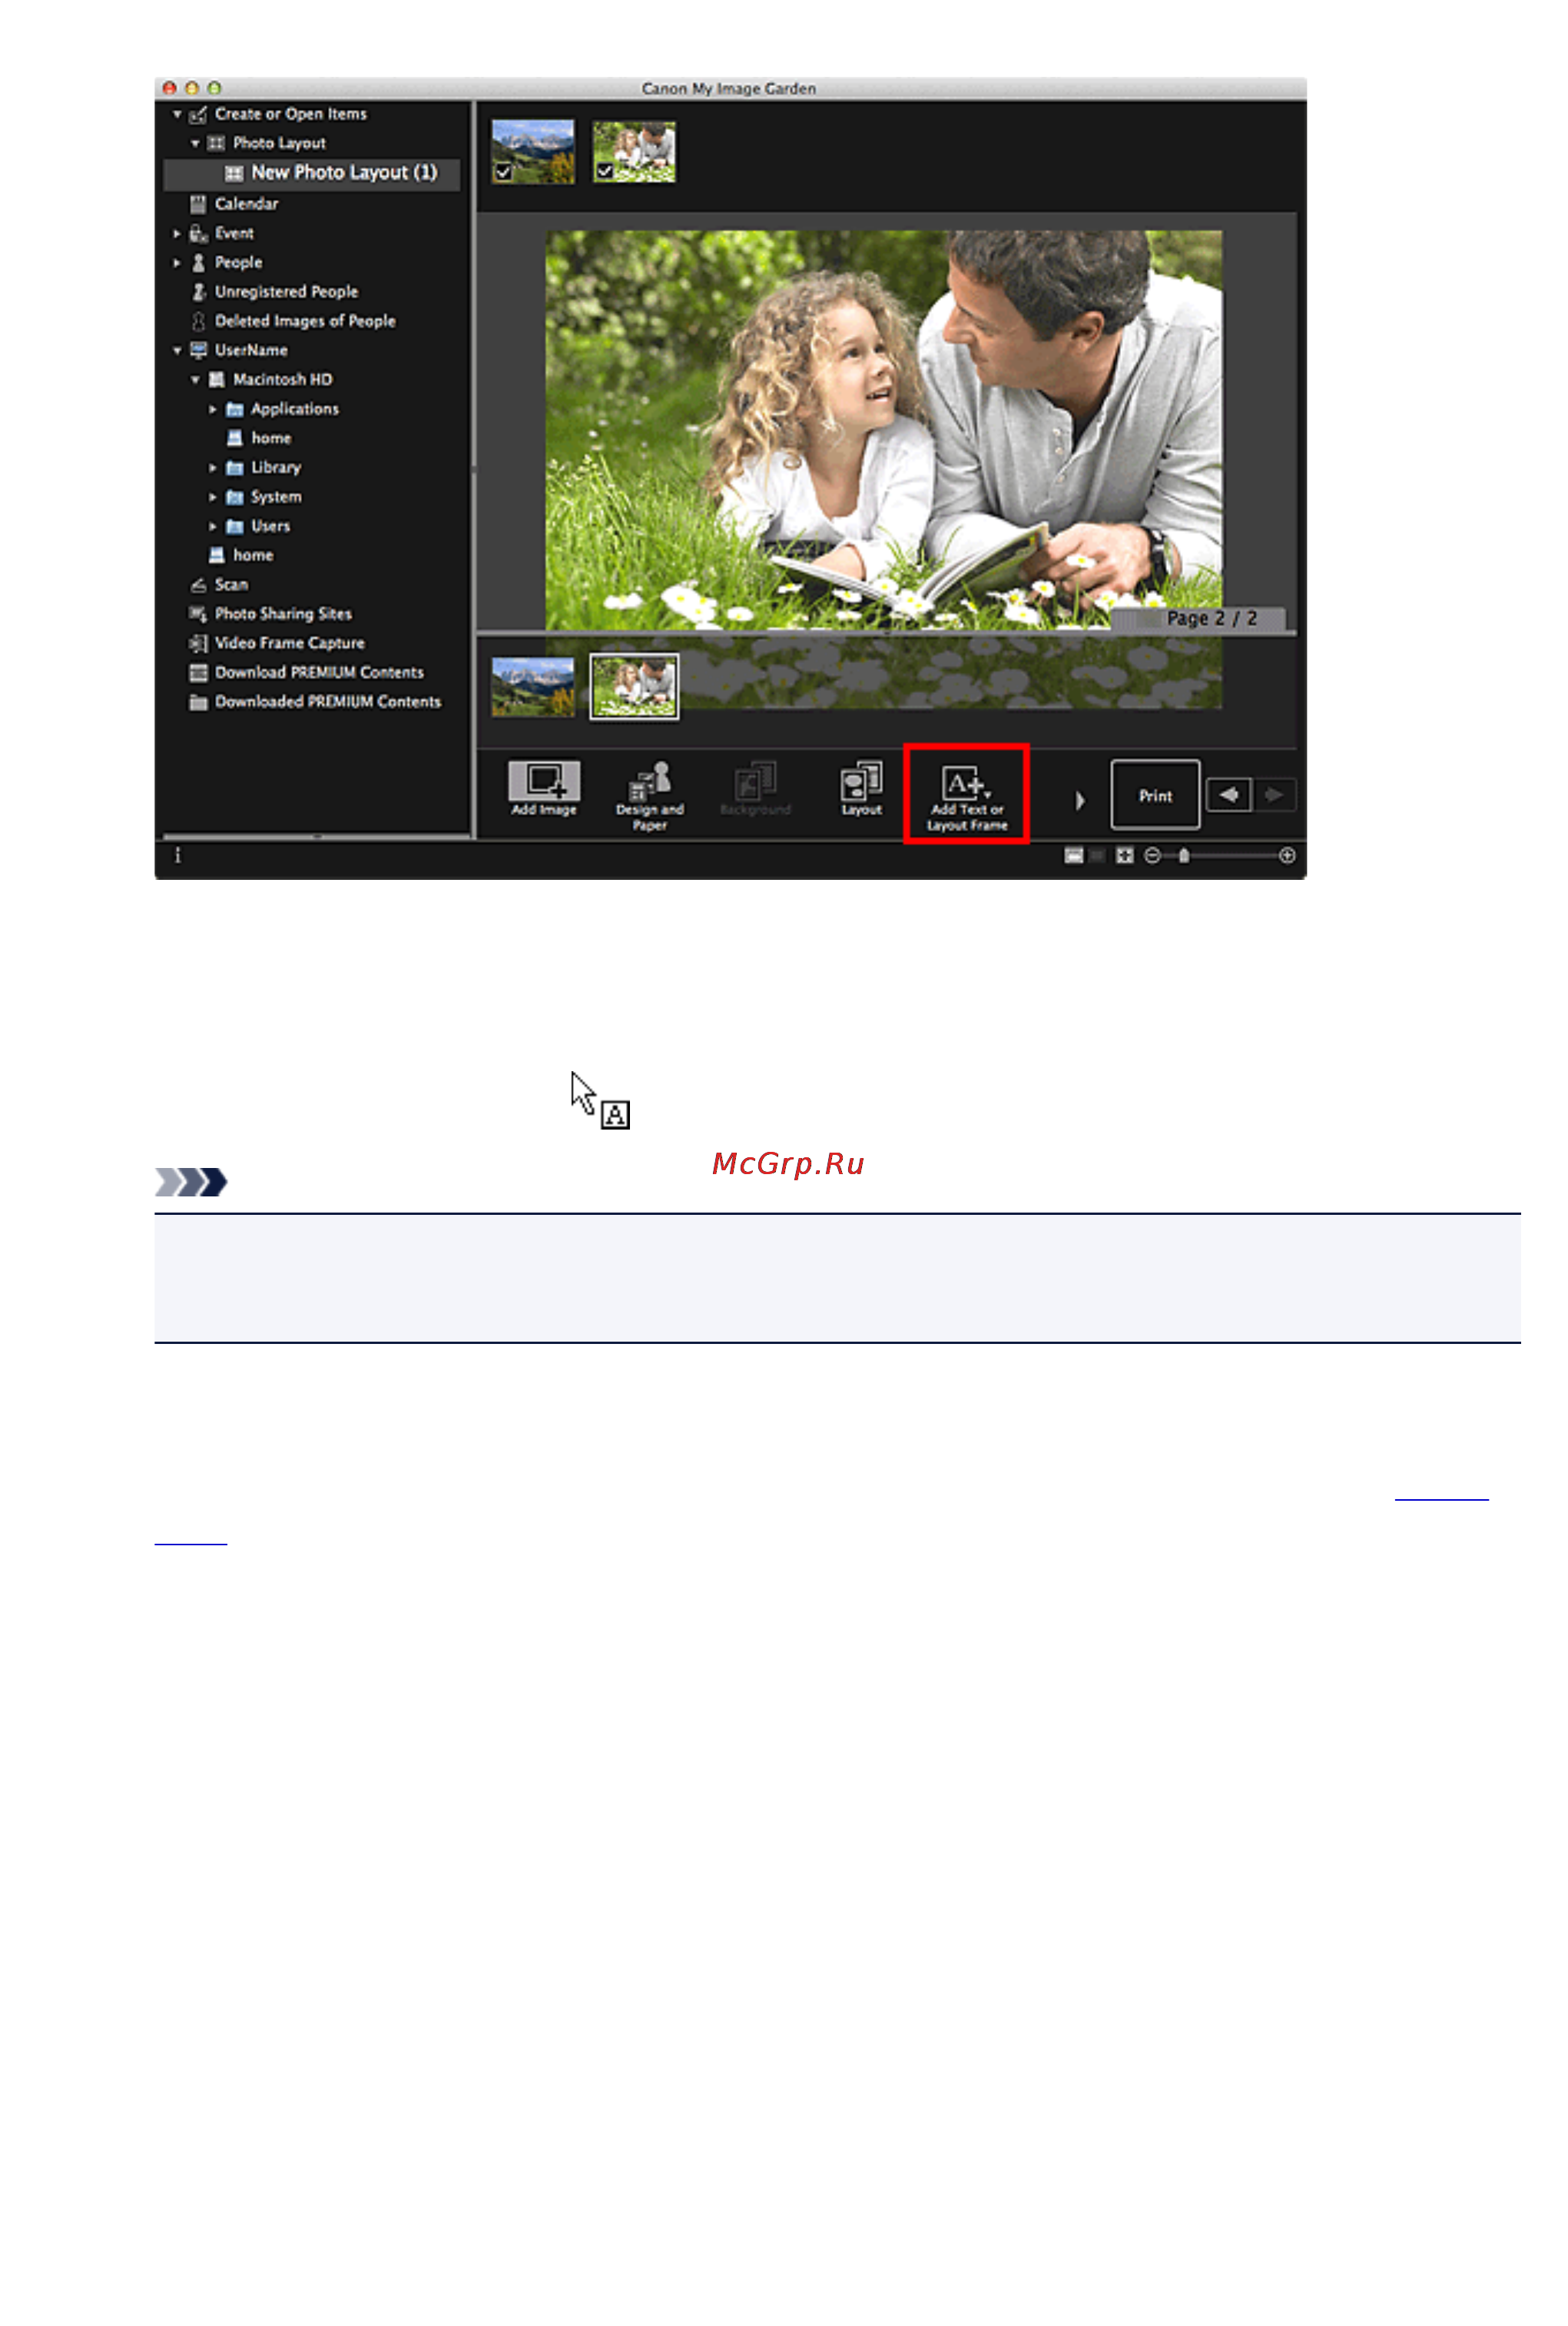Uncheck the father-daughter thumbnail checkbox
Screen dimensions: 1568x2326
pyautogui.click(x=604, y=172)
